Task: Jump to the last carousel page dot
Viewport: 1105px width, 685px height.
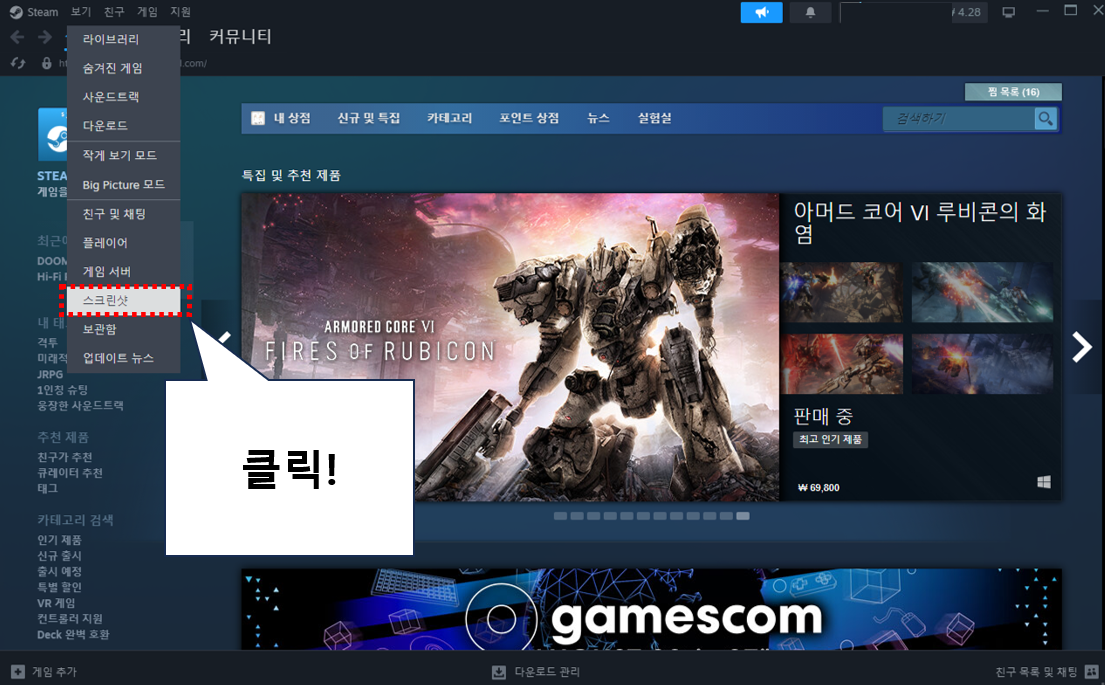Action: (743, 516)
